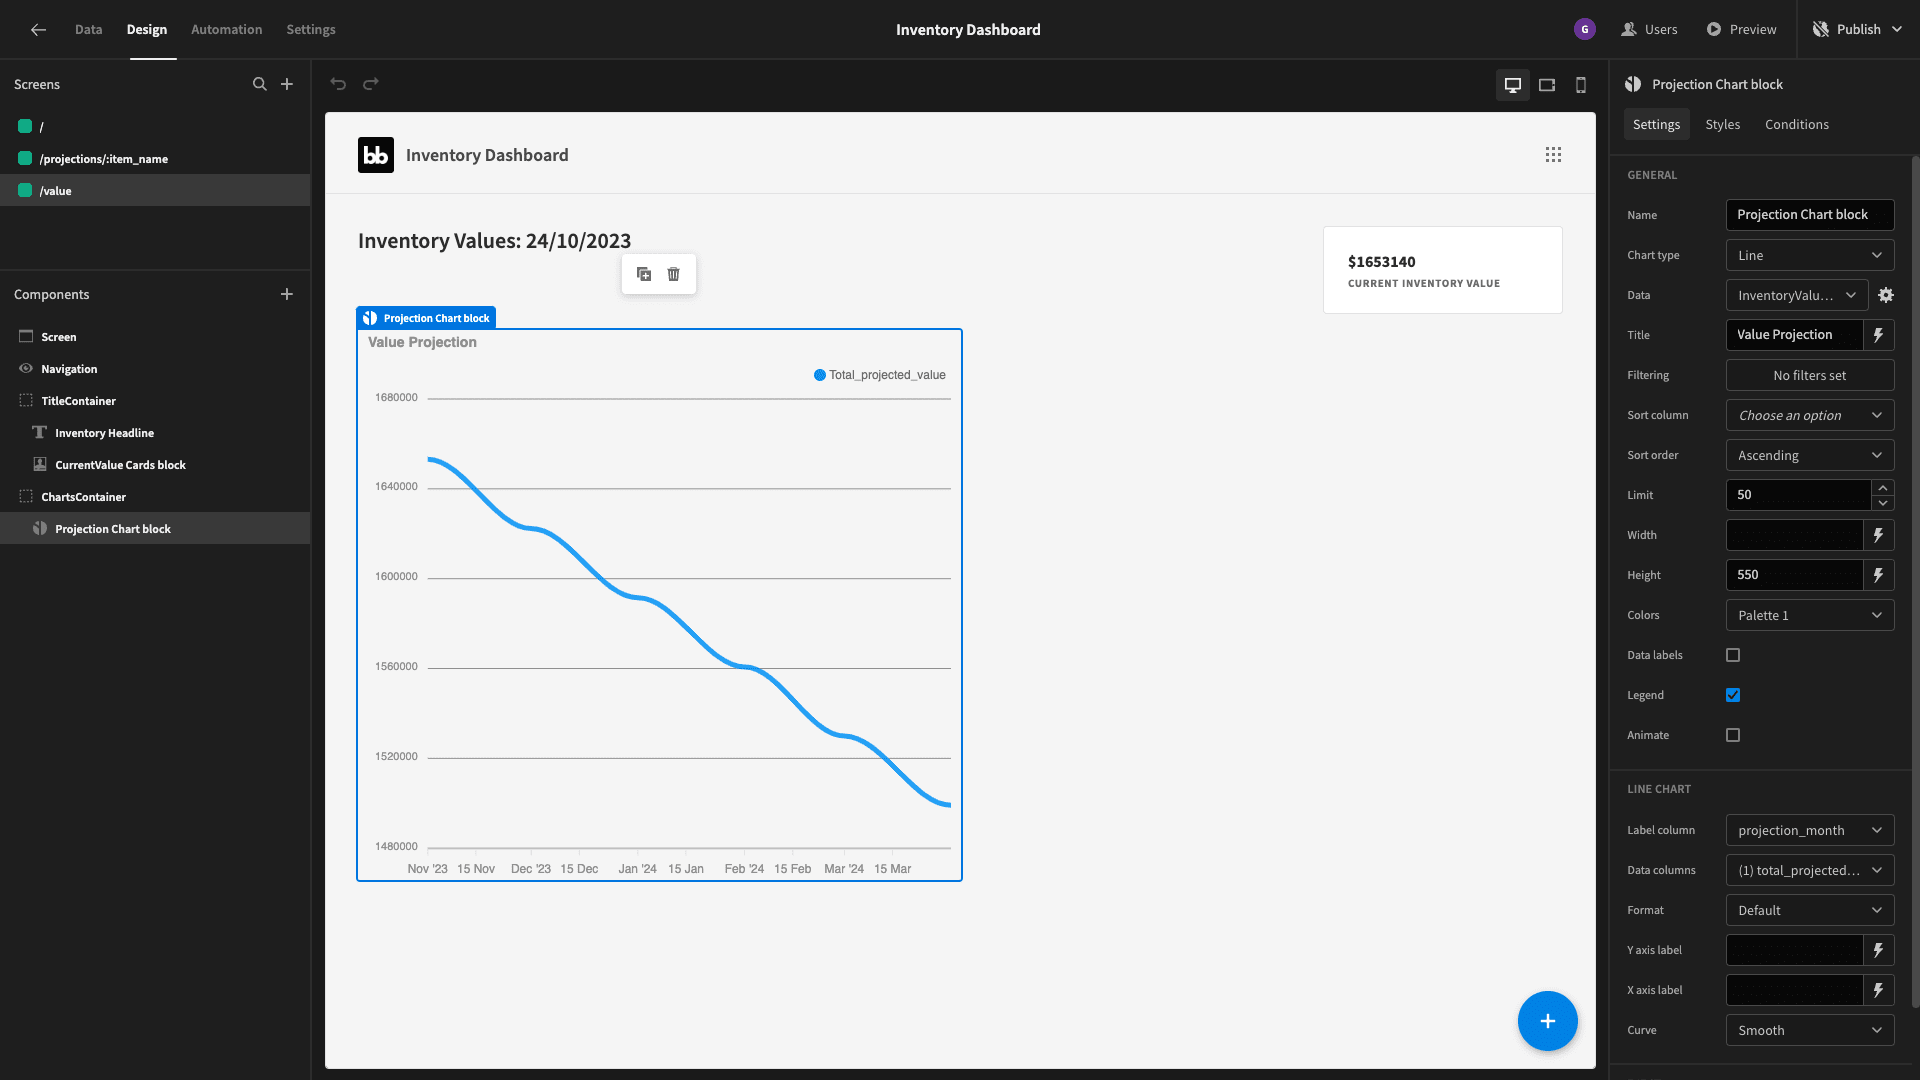Redo the last change

[x=371, y=84]
